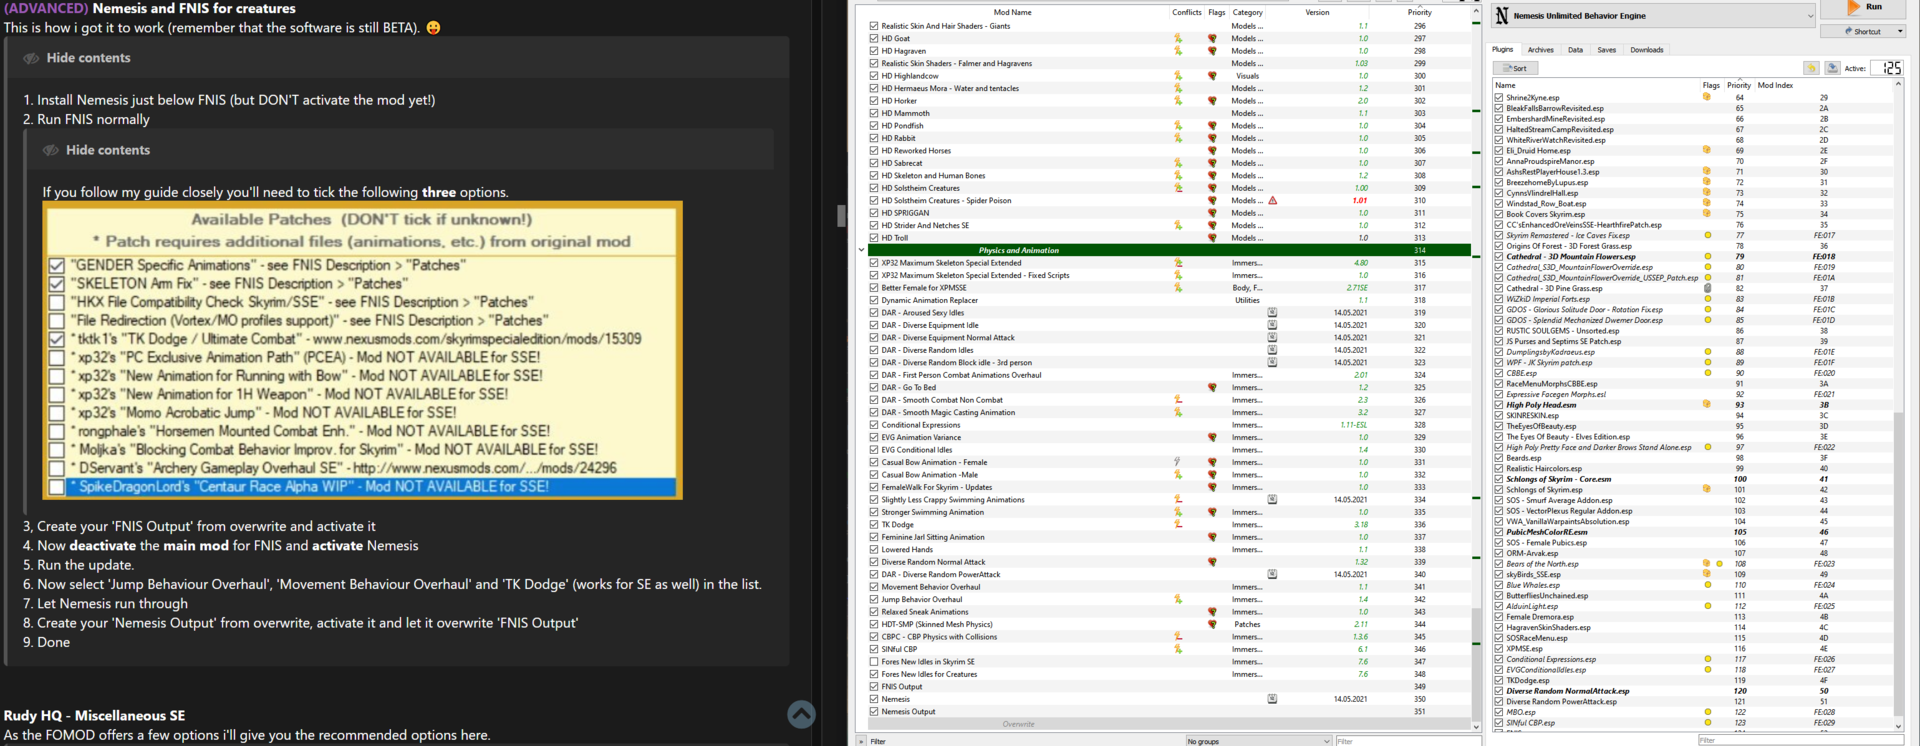1920x746 pixels.
Task: Click the conflict lightning icon on HD Goat row
Action: point(1178,38)
